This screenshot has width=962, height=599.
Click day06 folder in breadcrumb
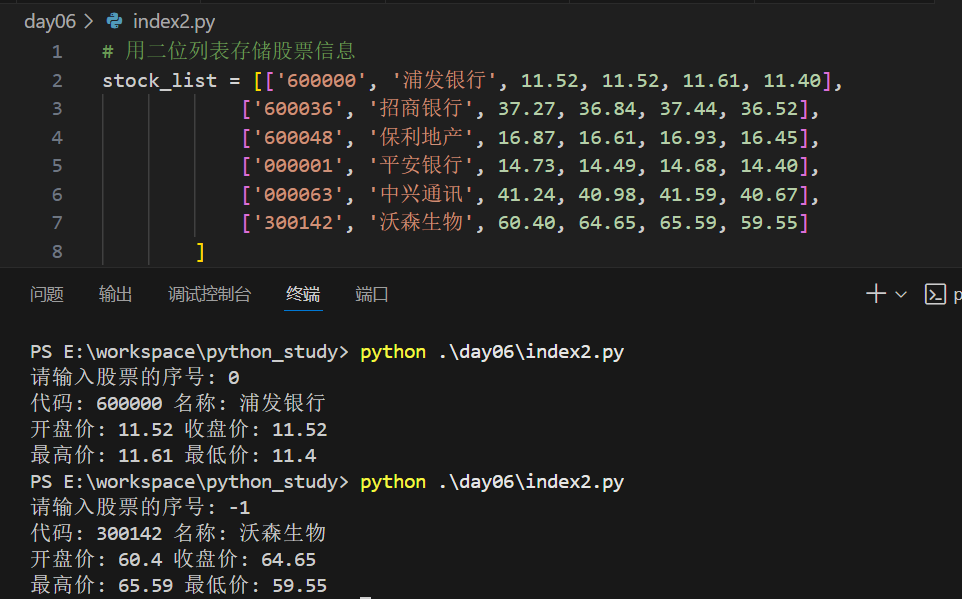click(x=50, y=21)
